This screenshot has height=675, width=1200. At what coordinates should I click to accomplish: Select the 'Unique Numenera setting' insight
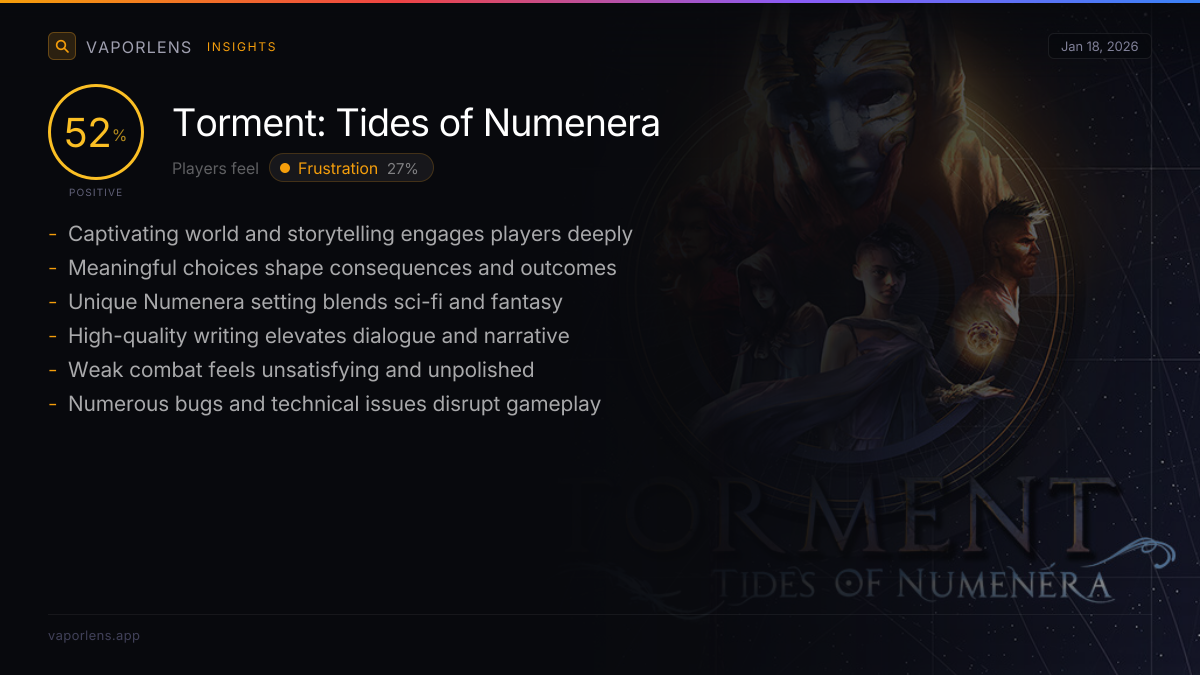coord(315,302)
